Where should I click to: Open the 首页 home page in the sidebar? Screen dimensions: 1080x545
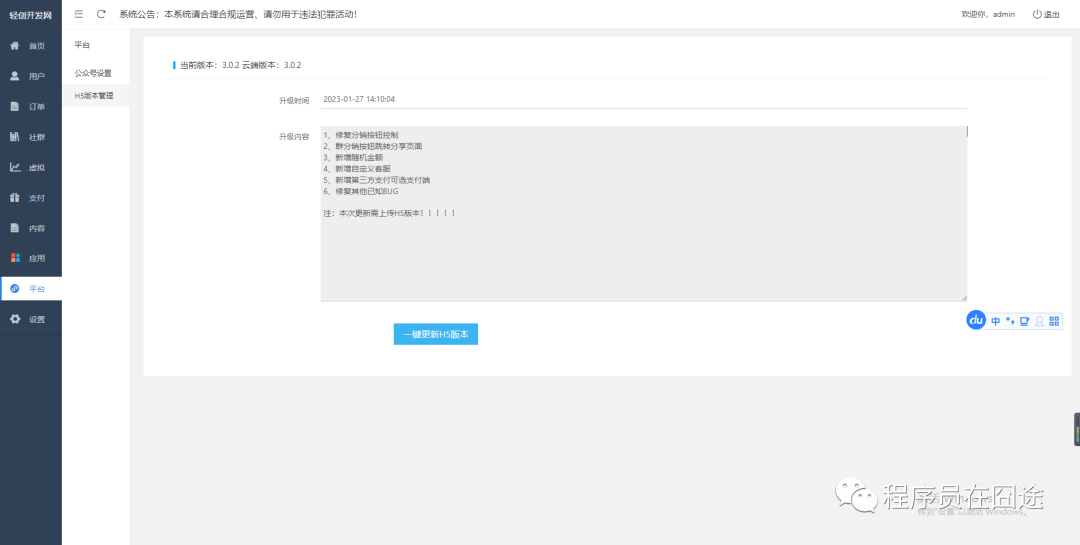pyautogui.click(x=31, y=46)
